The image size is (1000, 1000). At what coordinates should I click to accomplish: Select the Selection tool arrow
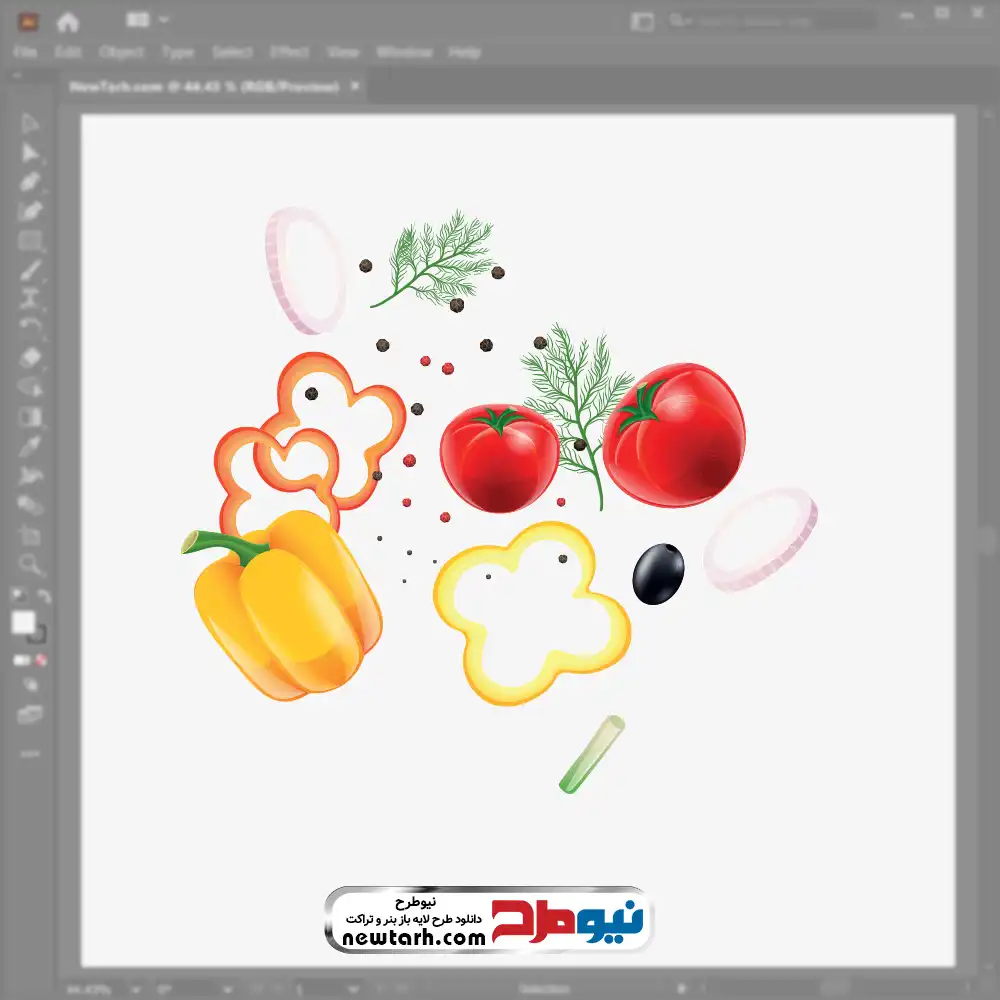[30, 124]
